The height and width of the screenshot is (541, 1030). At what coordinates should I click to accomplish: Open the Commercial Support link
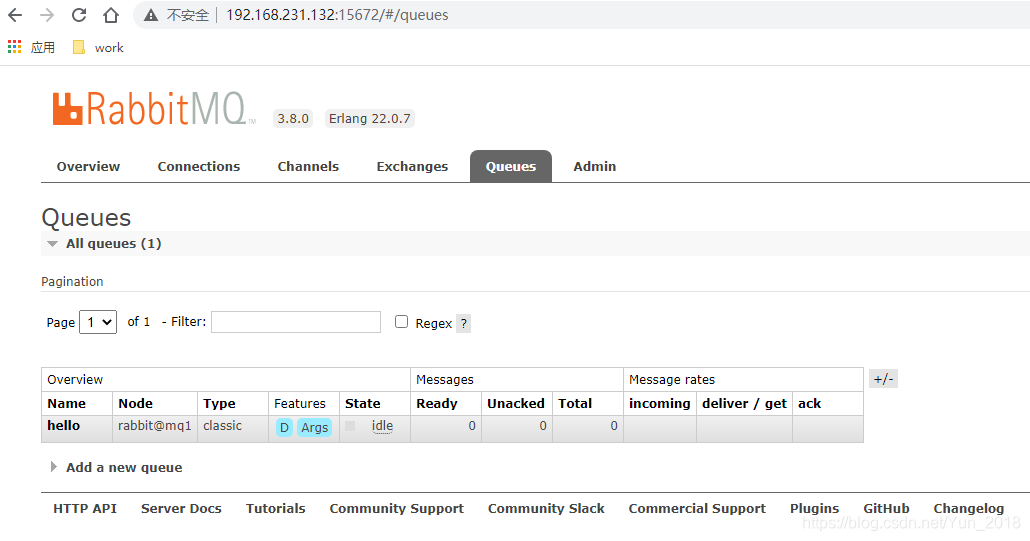(697, 508)
